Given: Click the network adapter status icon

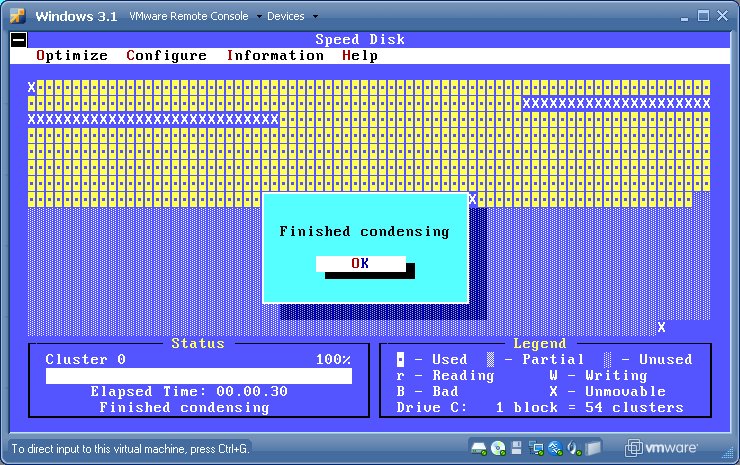Looking at the screenshot, I should 535,447.
